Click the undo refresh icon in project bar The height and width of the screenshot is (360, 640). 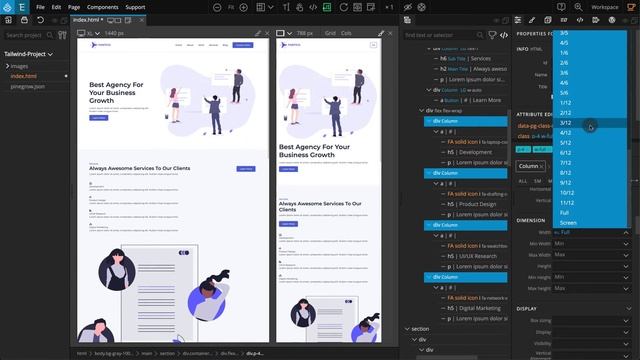point(40,20)
